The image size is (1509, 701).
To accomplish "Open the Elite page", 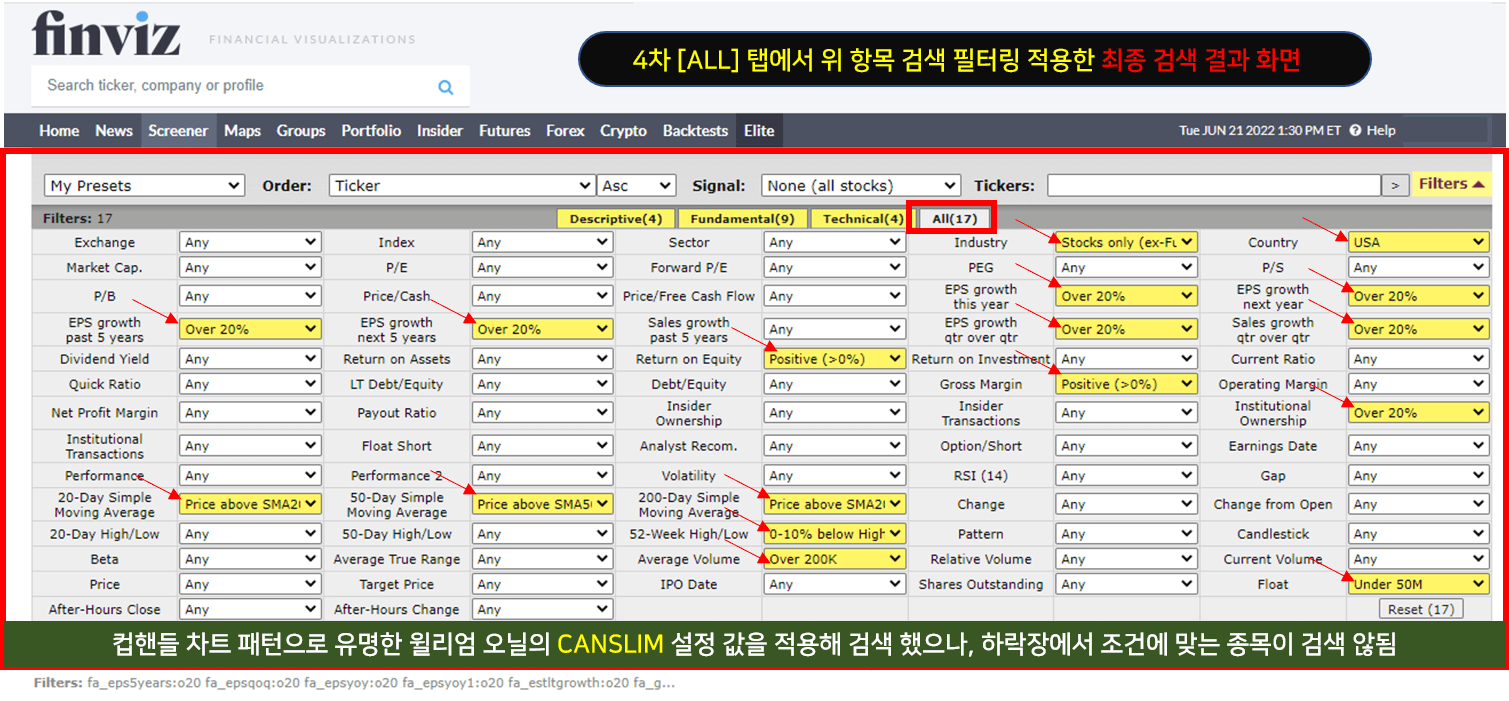I will click(x=759, y=131).
